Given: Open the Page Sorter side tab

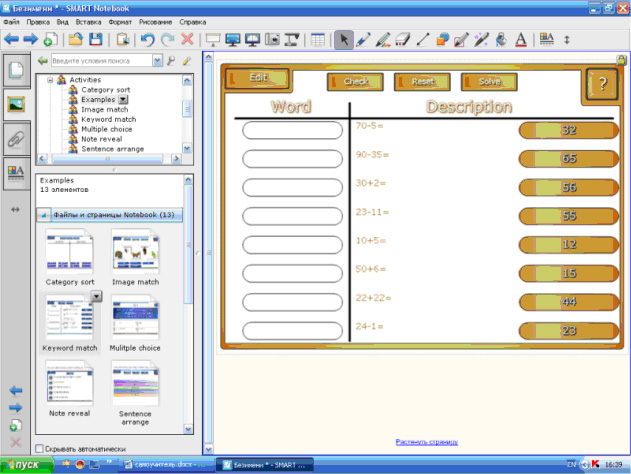Looking at the screenshot, I should click(16, 70).
